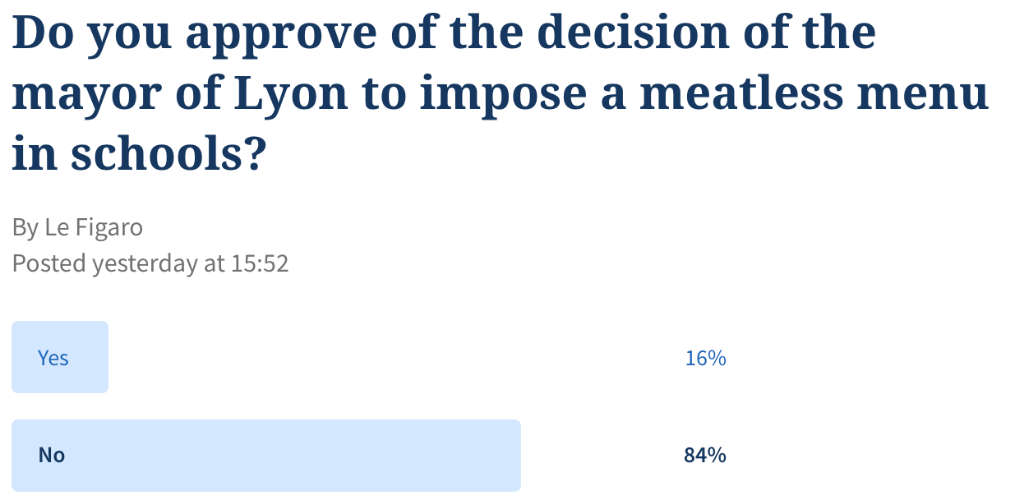Click the word 'By' in the byline
This screenshot has height=500, width=1024.
click(x=25, y=228)
